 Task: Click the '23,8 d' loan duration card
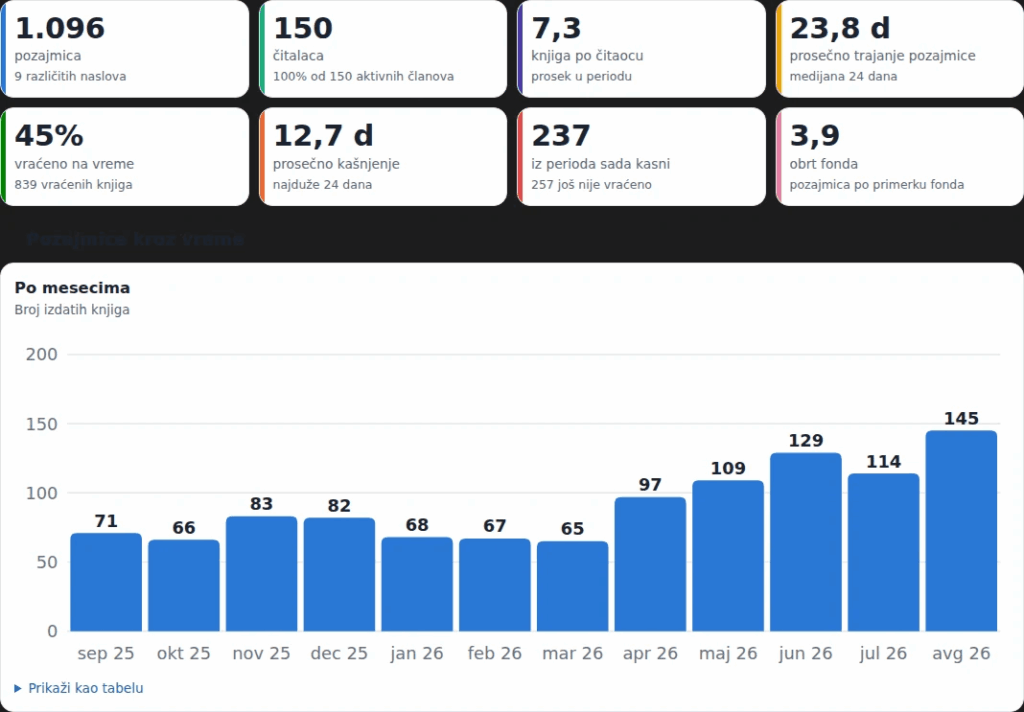tap(900, 49)
